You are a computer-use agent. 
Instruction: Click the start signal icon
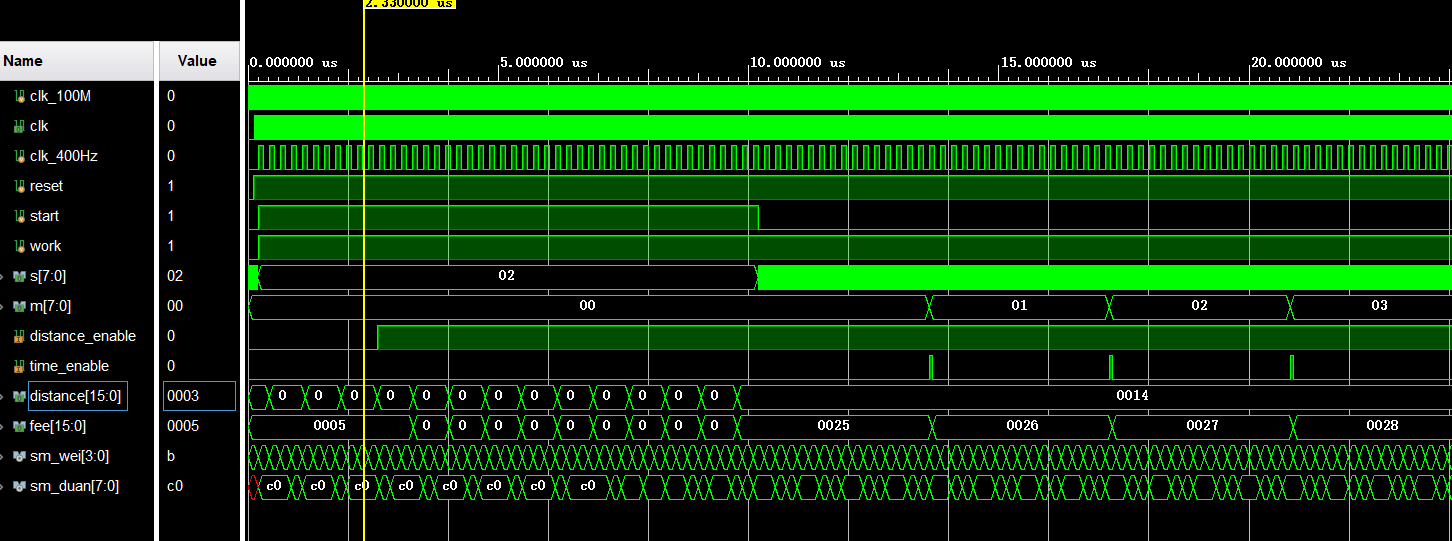[19, 216]
